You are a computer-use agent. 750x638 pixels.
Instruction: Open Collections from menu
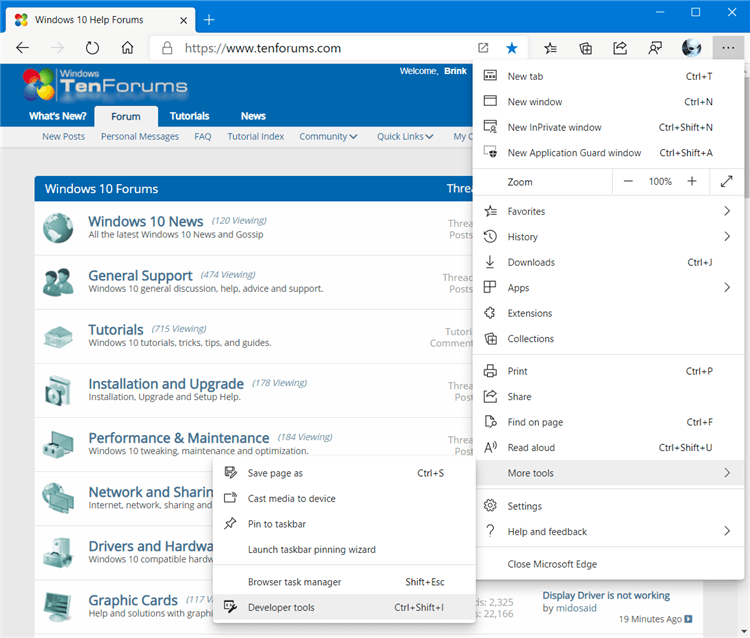[x=608, y=339]
